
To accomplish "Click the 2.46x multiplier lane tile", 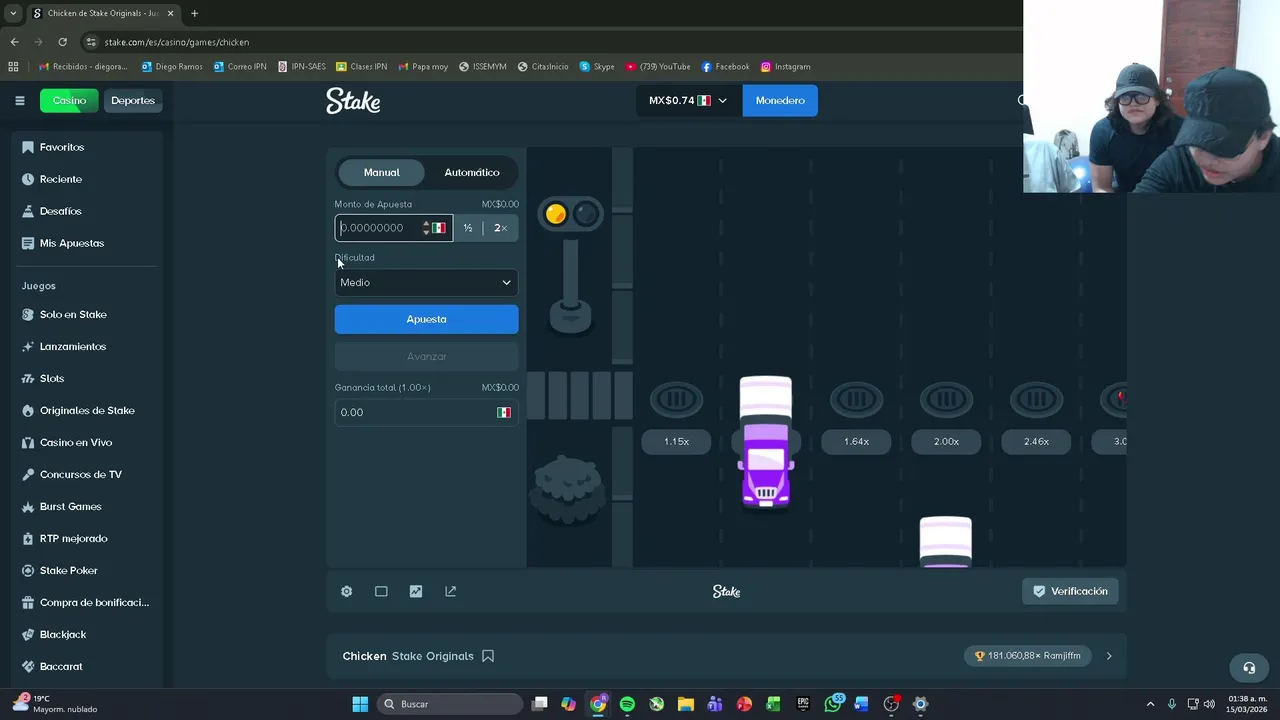I will coord(1036,441).
